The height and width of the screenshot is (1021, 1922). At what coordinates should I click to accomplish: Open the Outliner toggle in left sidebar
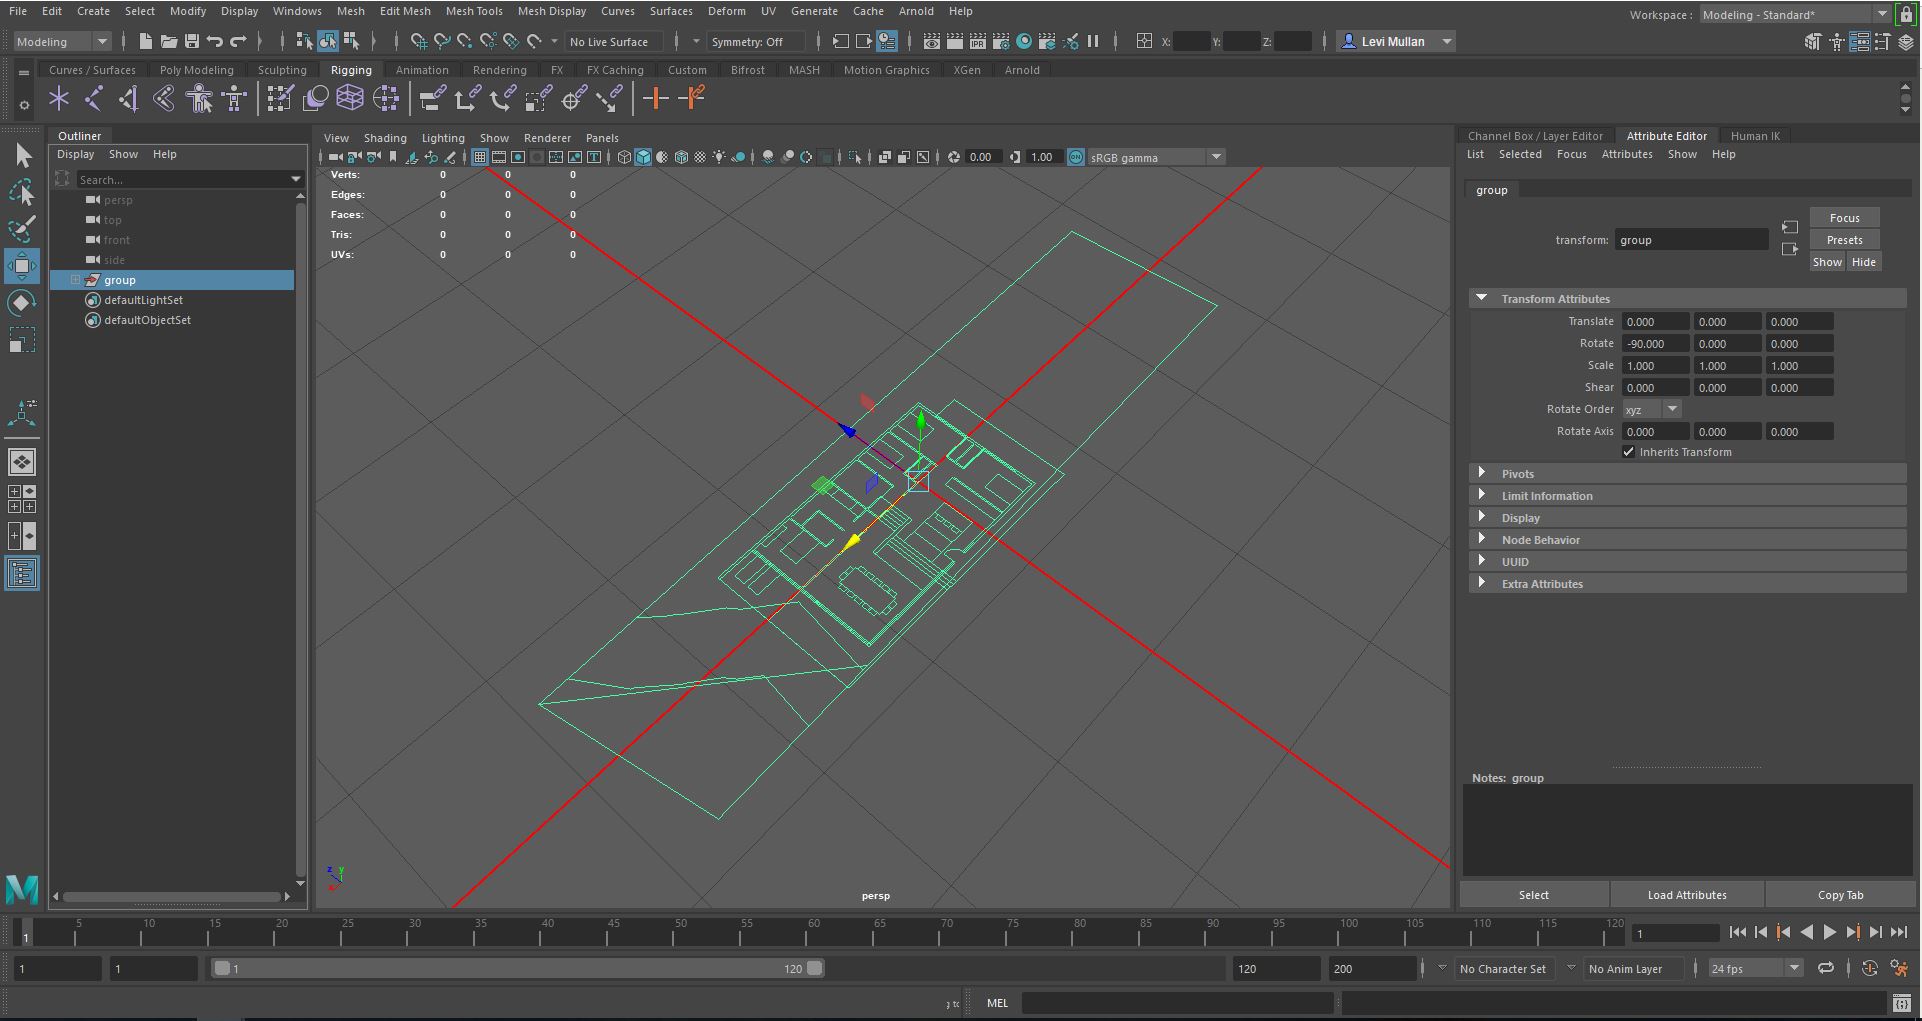click(x=22, y=573)
